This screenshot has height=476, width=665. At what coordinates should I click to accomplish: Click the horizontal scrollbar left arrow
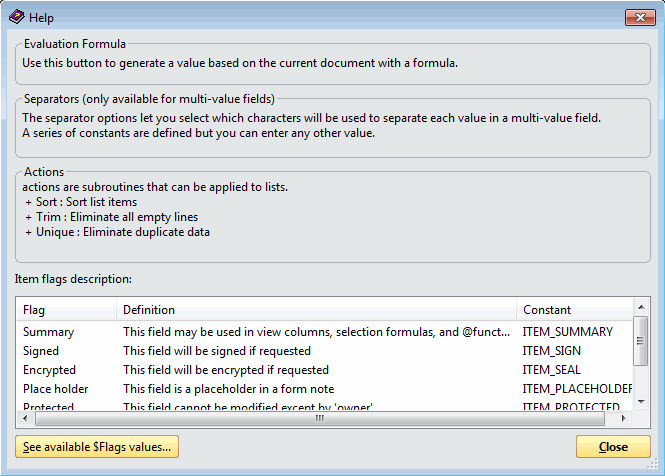(24, 419)
